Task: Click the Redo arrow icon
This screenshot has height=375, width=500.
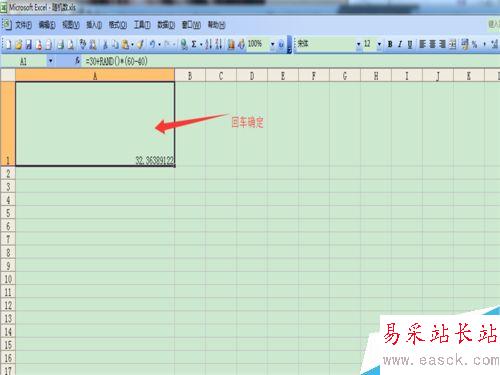Action: tap(167, 44)
